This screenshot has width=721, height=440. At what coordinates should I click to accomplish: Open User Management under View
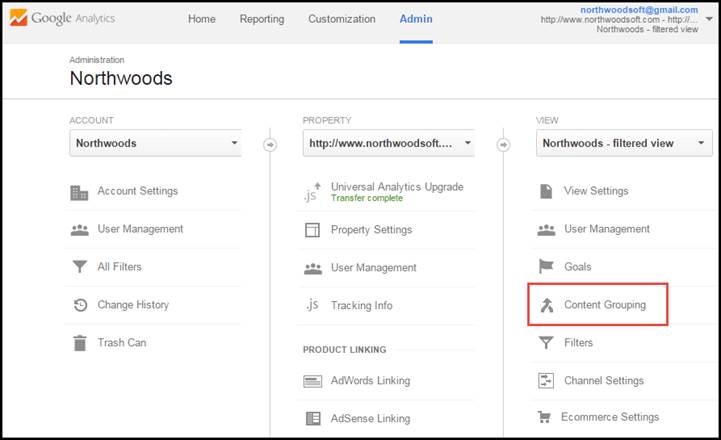[x=607, y=229]
